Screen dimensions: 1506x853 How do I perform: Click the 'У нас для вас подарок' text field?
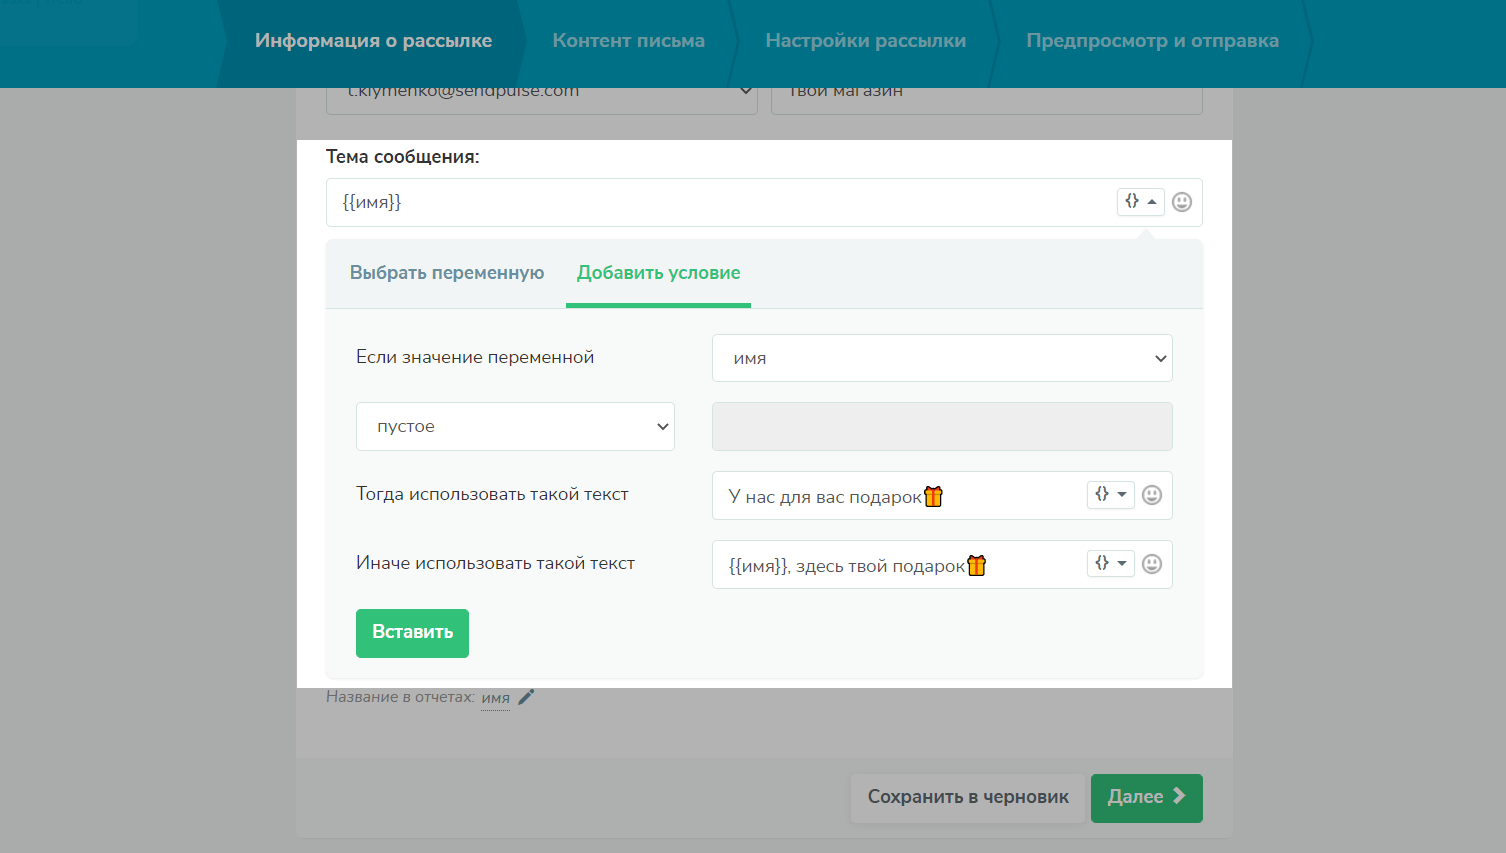tap(895, 496)
